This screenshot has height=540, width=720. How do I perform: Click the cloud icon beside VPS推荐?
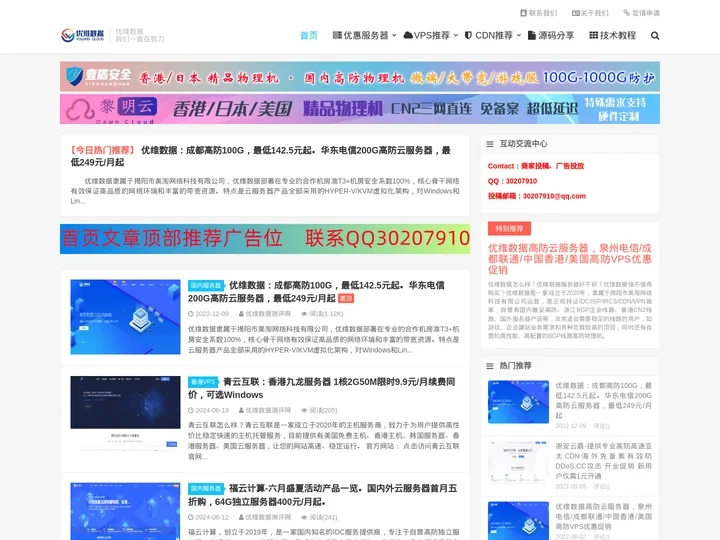click(408, 35)
